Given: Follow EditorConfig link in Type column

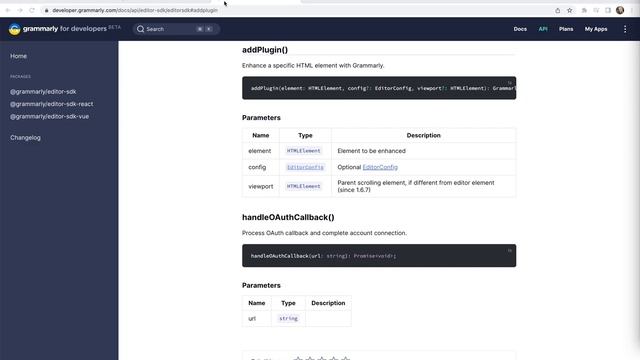Looking at the screenshot, I should pyautogui.click(x=305, y=167).
